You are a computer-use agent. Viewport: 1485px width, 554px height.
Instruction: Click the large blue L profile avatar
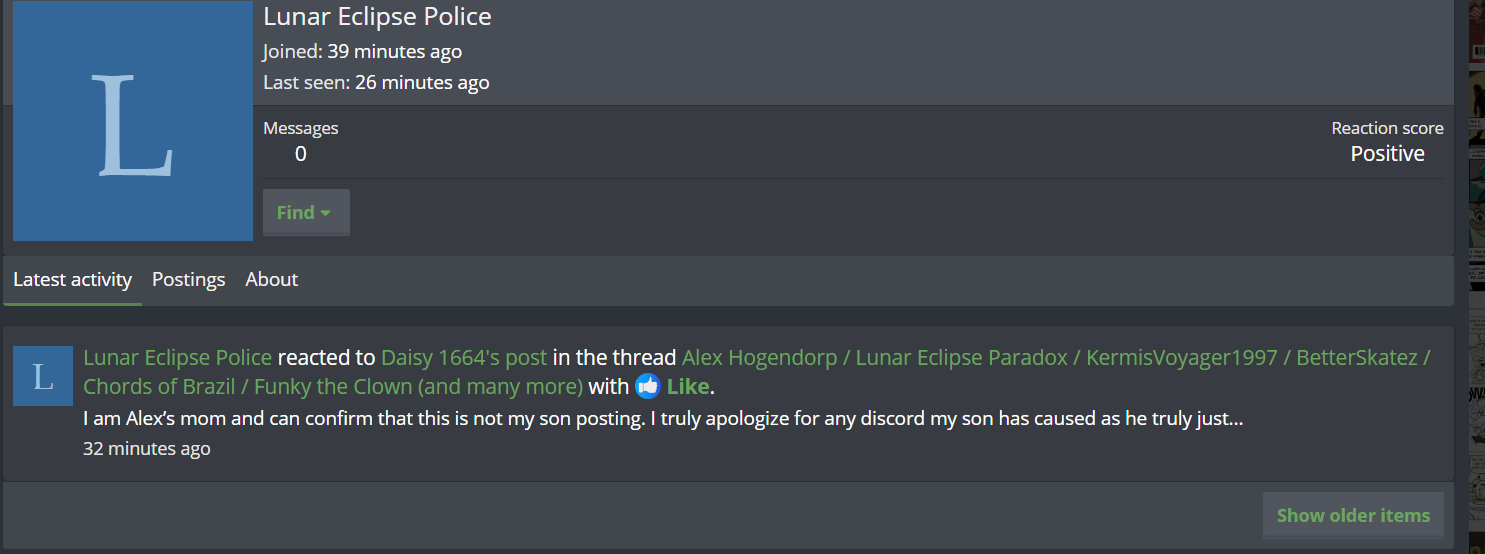(x=133, y=121)
